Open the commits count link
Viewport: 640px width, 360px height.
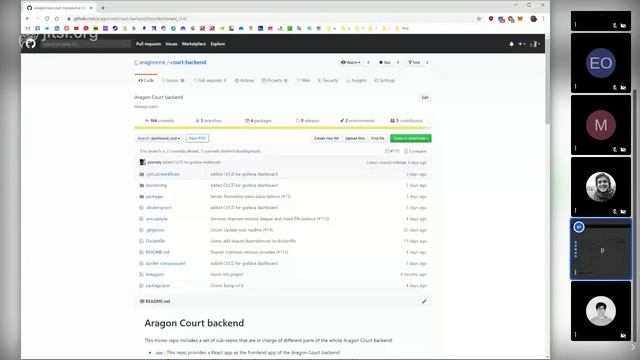160,121
